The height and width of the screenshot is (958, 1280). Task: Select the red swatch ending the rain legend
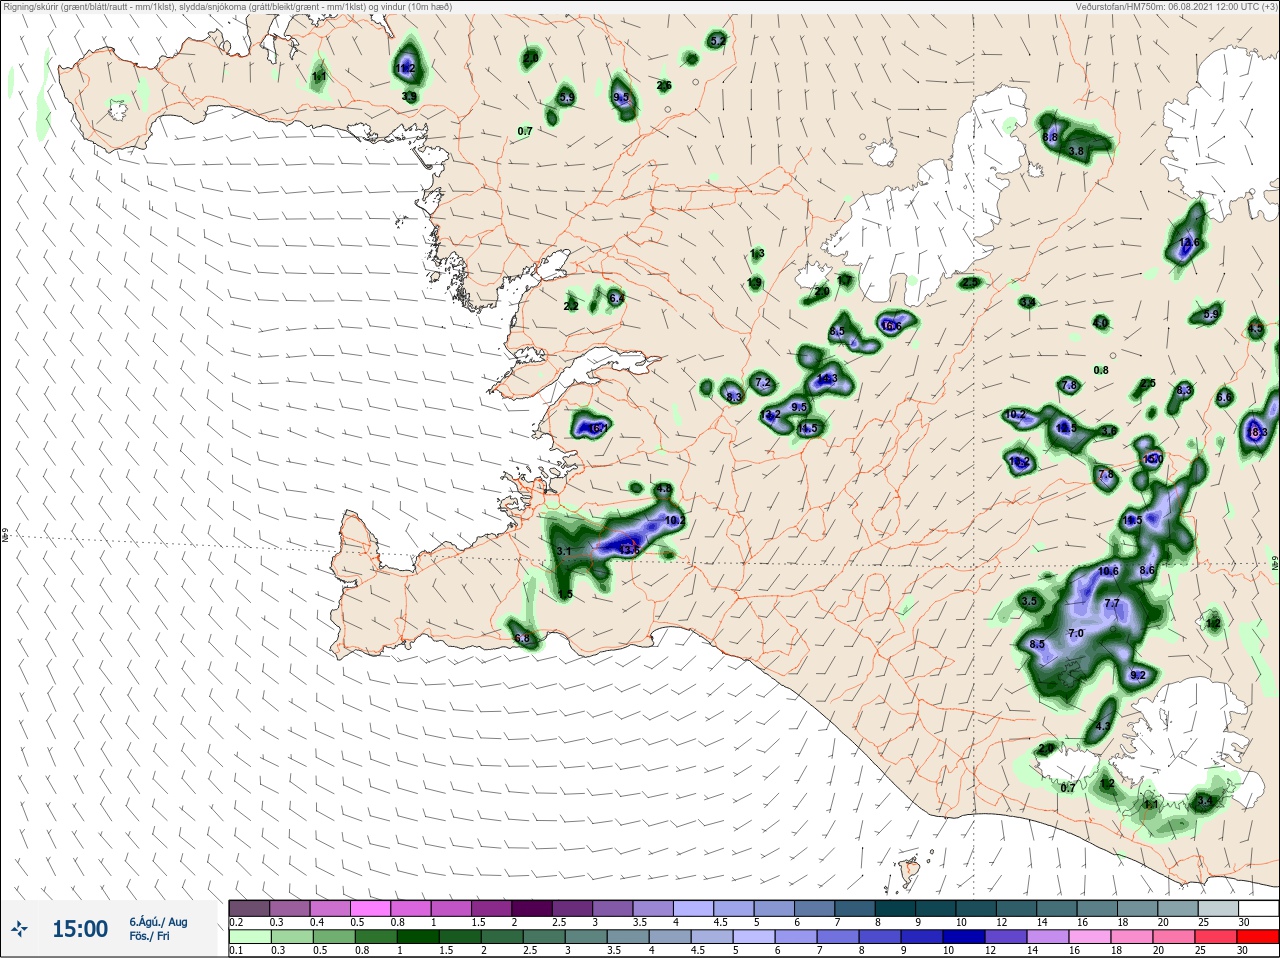coord(1257,937)
